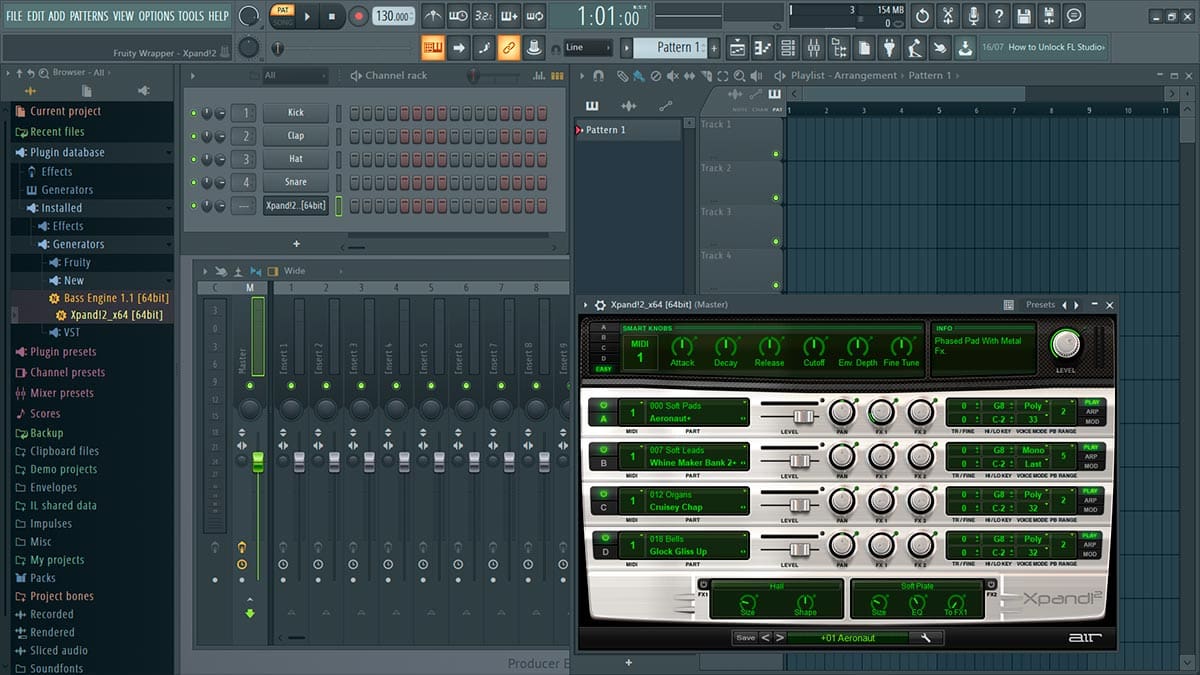Click the red Record button
1200x675 pixels.
(x=359, y=16)
